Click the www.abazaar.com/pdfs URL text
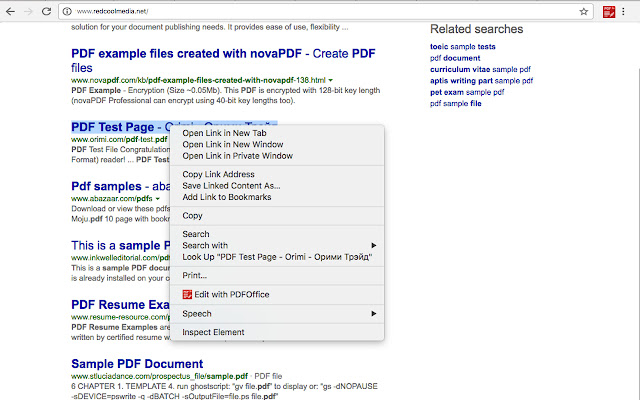Image resolution: width=640 pixels, height=400 pixels. tap(111, 199)
